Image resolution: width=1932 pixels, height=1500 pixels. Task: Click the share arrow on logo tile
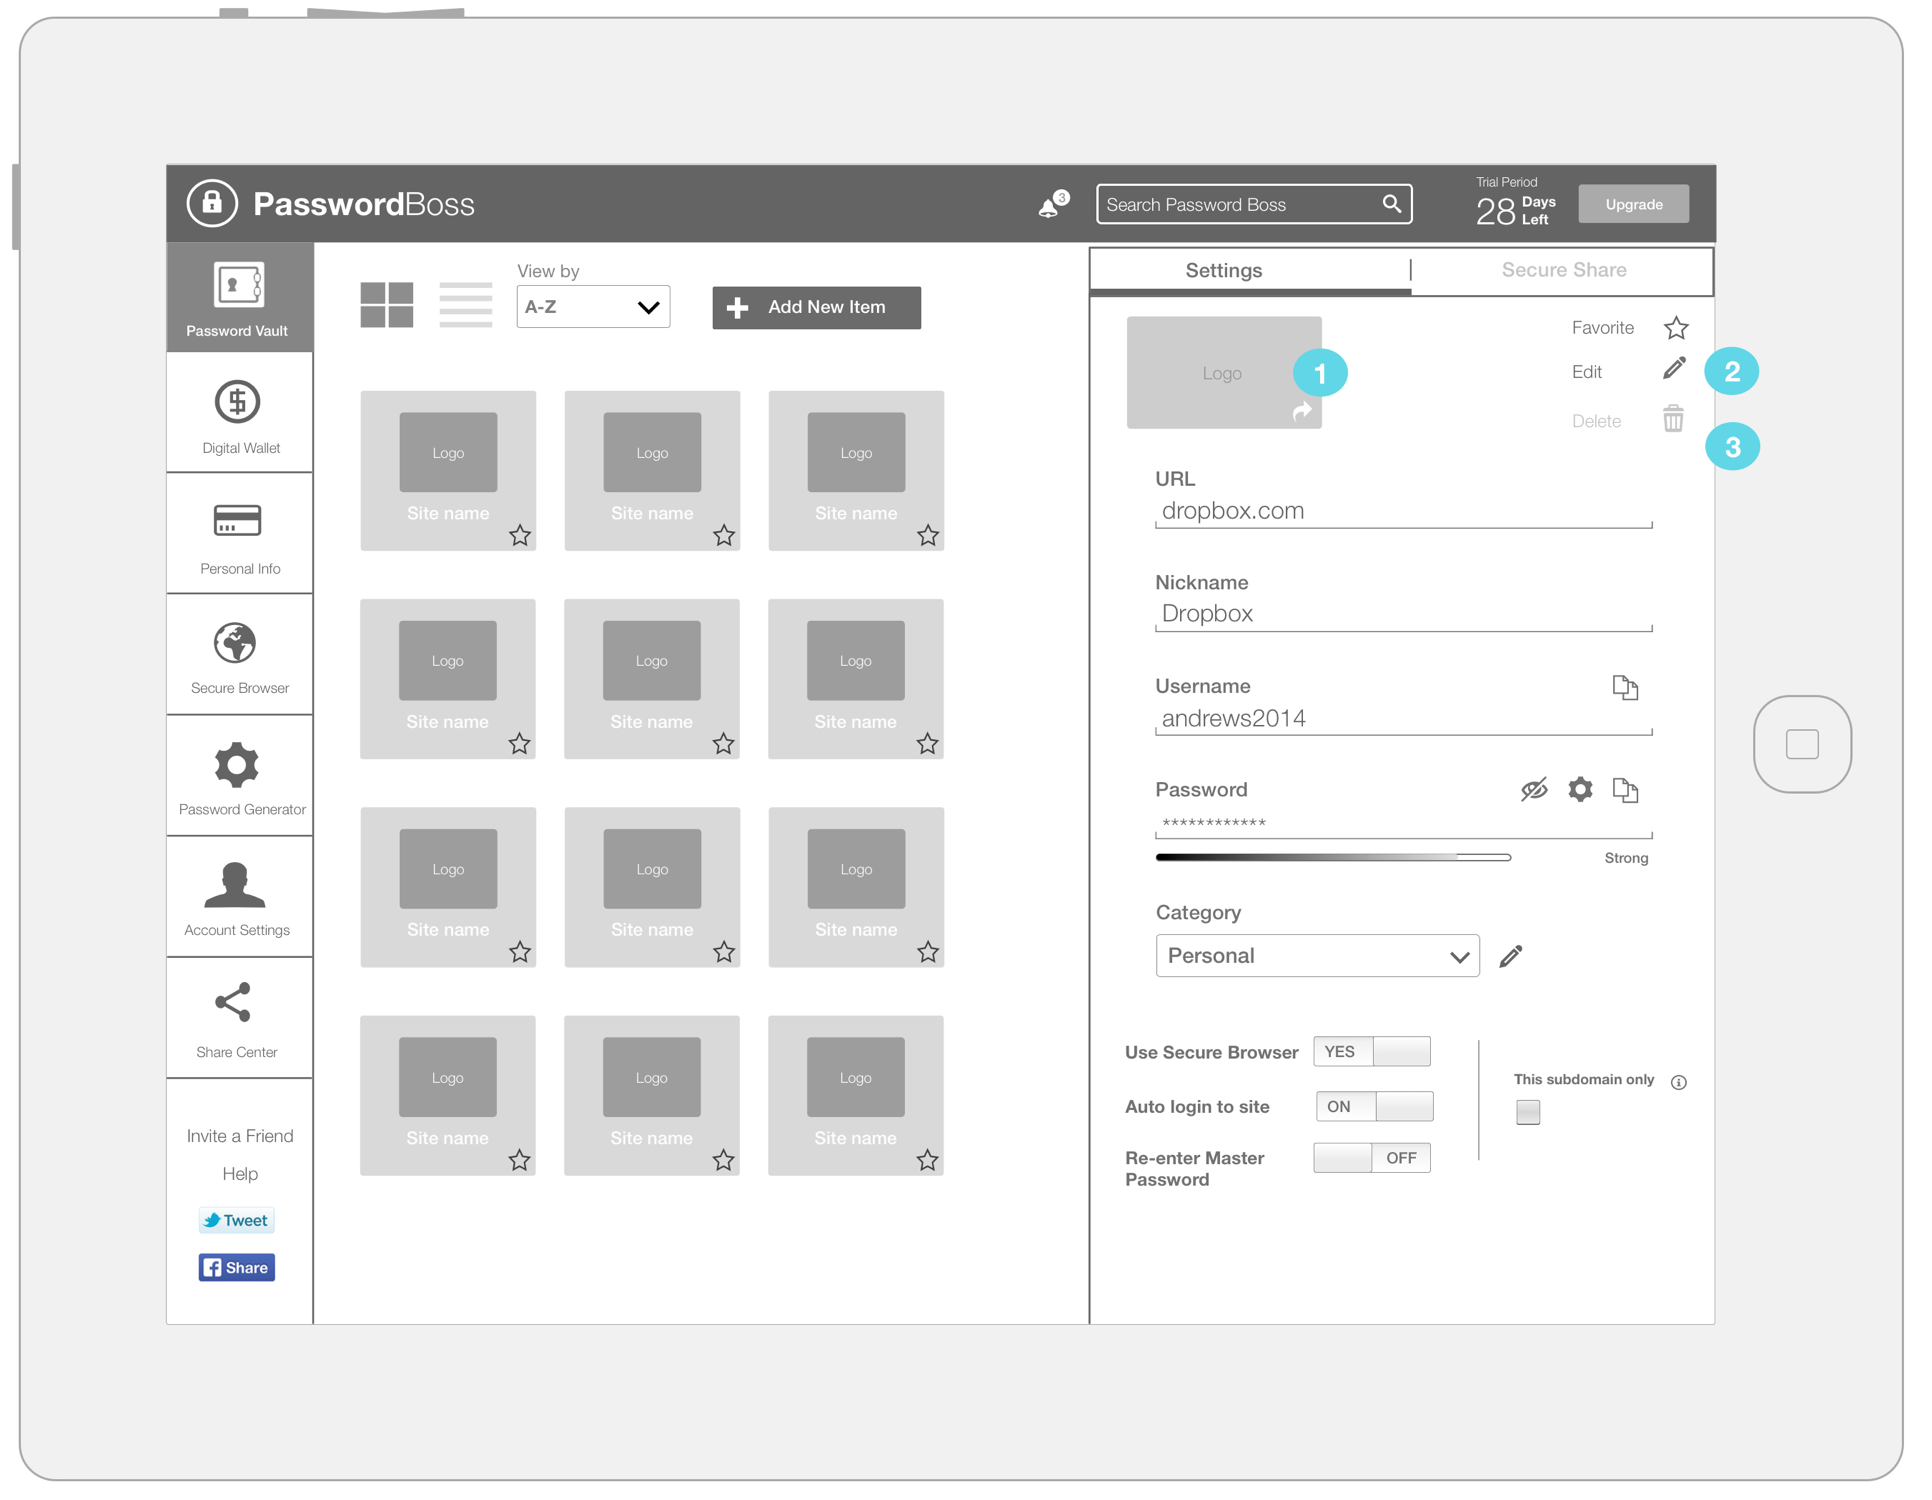coord(1302,411)
